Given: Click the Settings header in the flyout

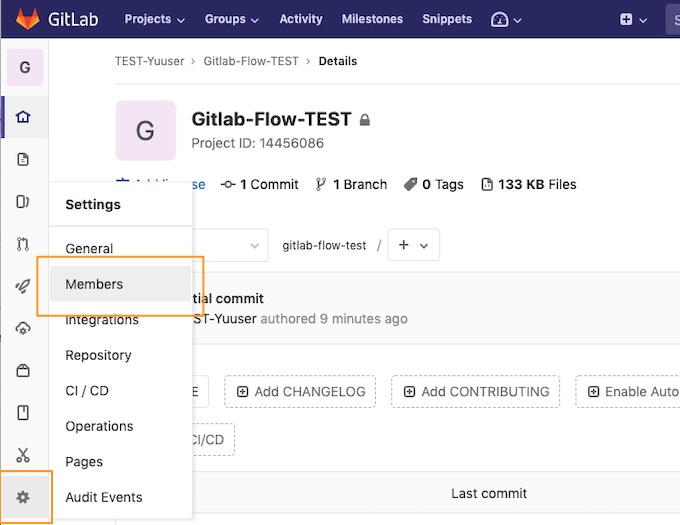Looking at the screenshot, I should (x=93, y=205).
